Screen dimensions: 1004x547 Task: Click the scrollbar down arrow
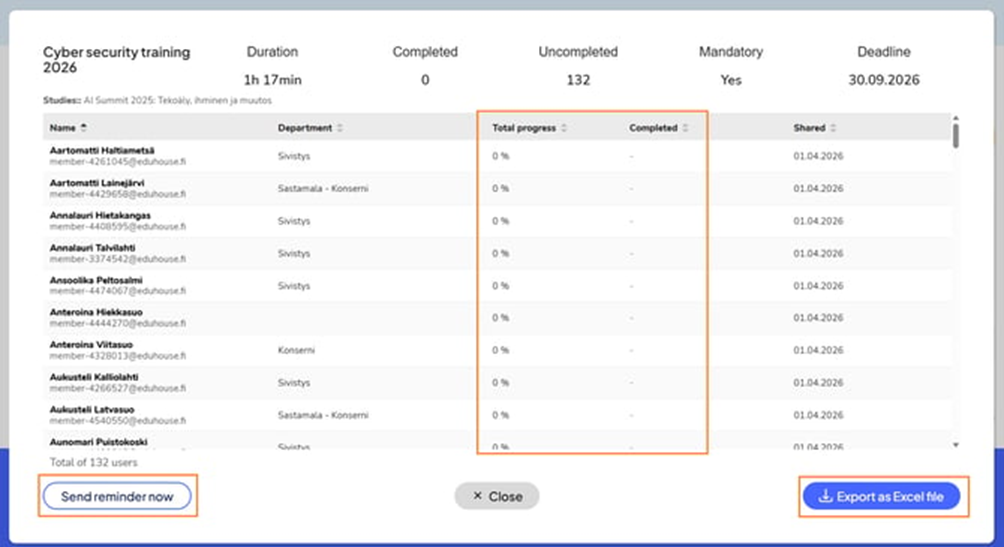(955, 444)
